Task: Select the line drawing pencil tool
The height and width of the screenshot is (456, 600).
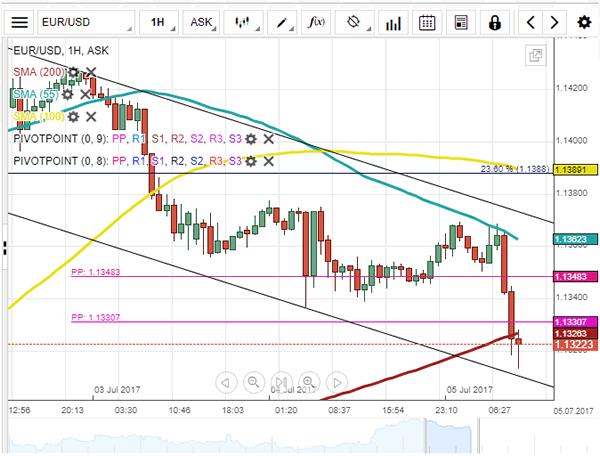Action: (x=282, y=23)
